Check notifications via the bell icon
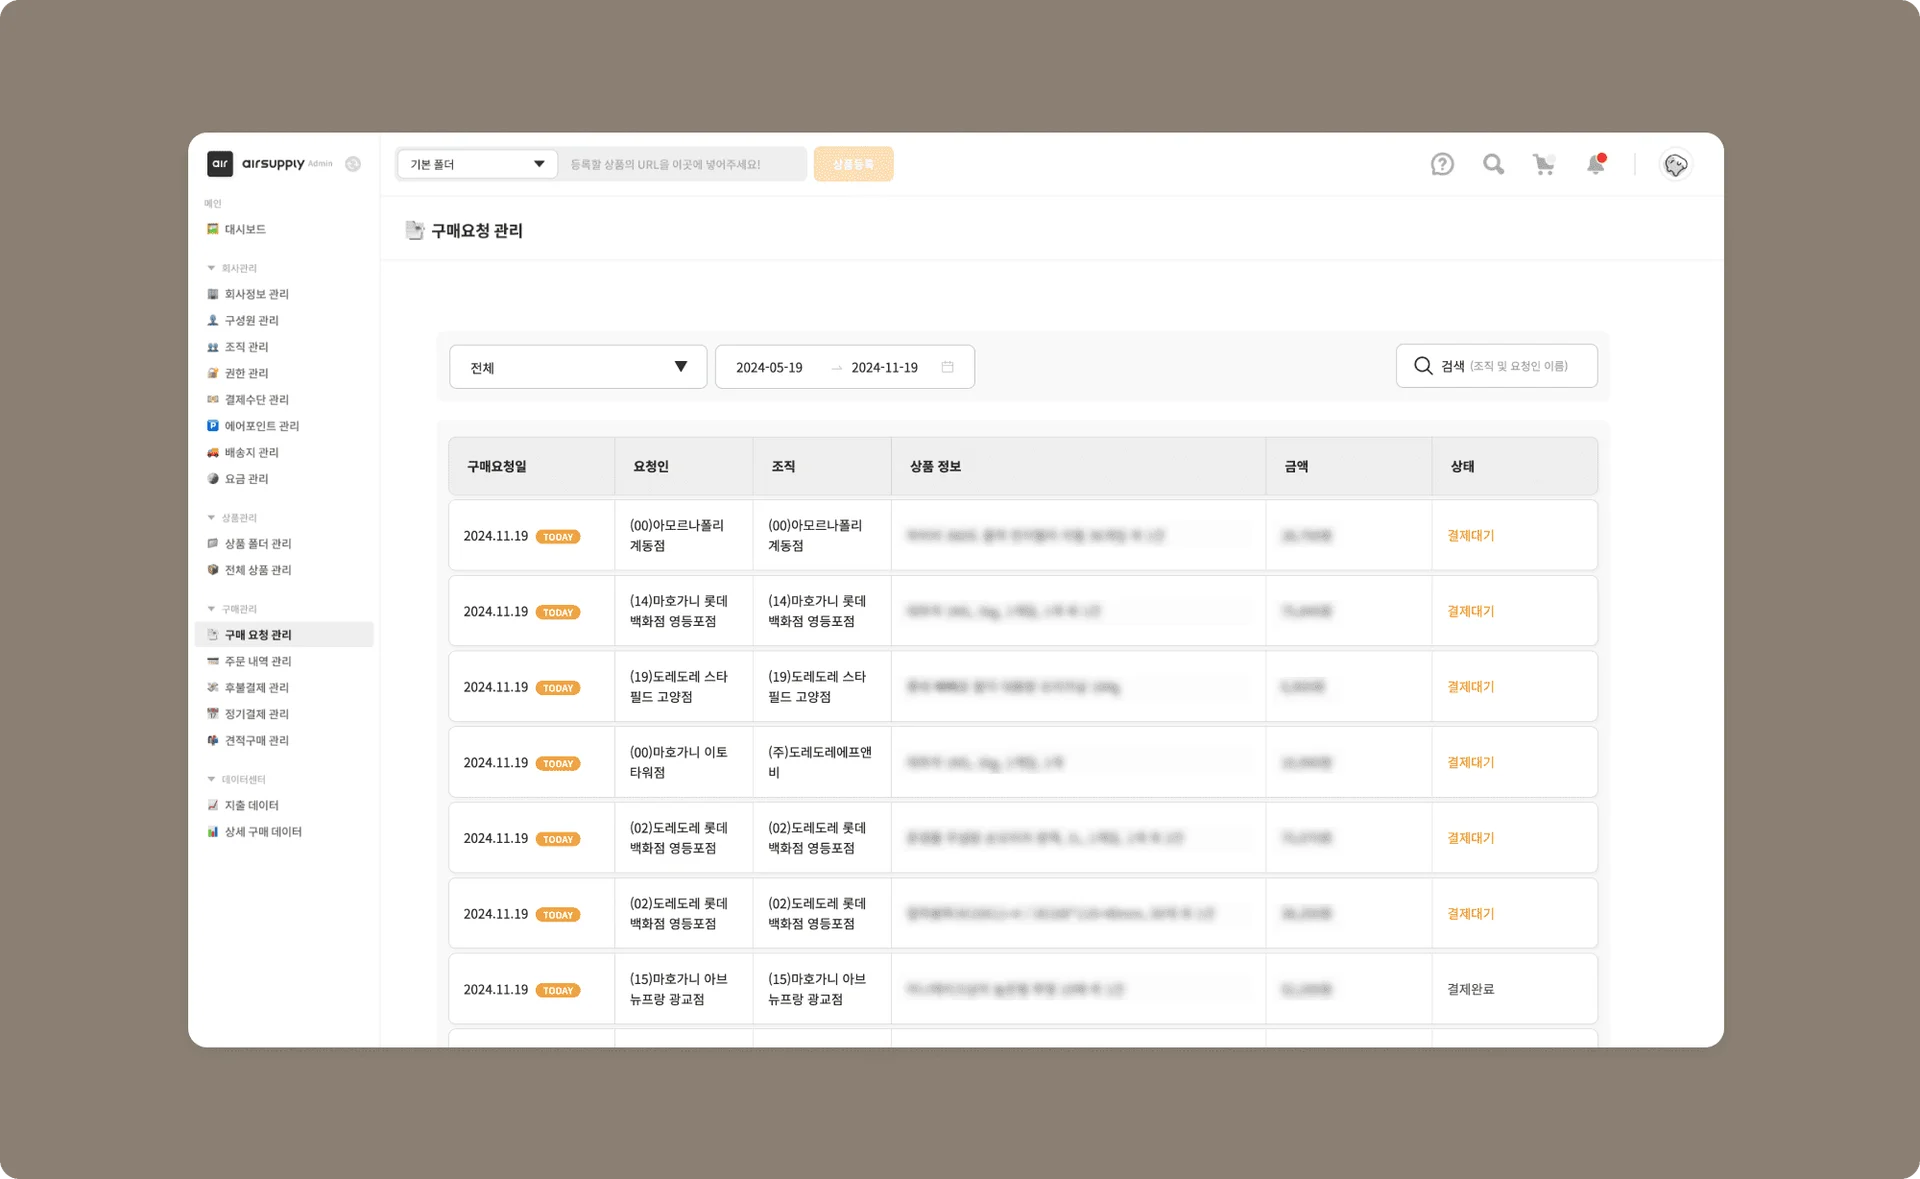This screenshot has height=1179, width=1920. point(1596,165)
